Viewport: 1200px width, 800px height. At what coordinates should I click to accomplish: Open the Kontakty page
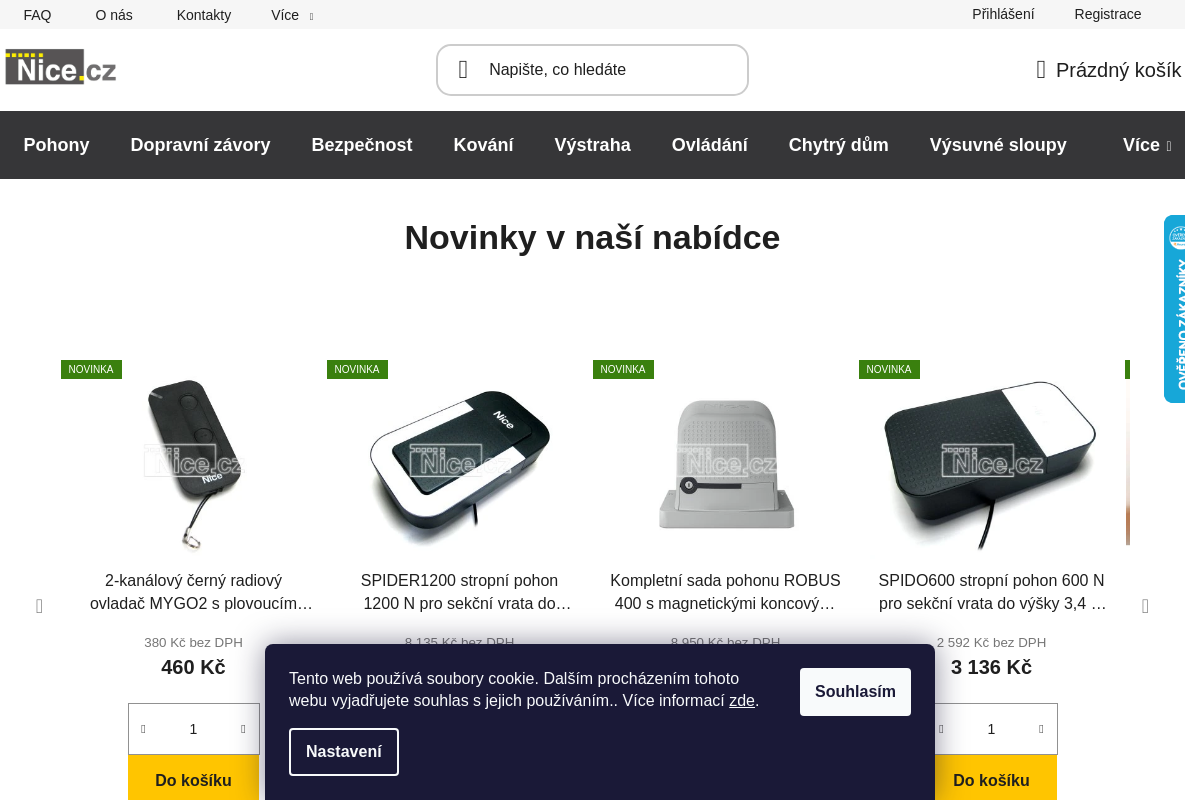click(x=204, y=15)
